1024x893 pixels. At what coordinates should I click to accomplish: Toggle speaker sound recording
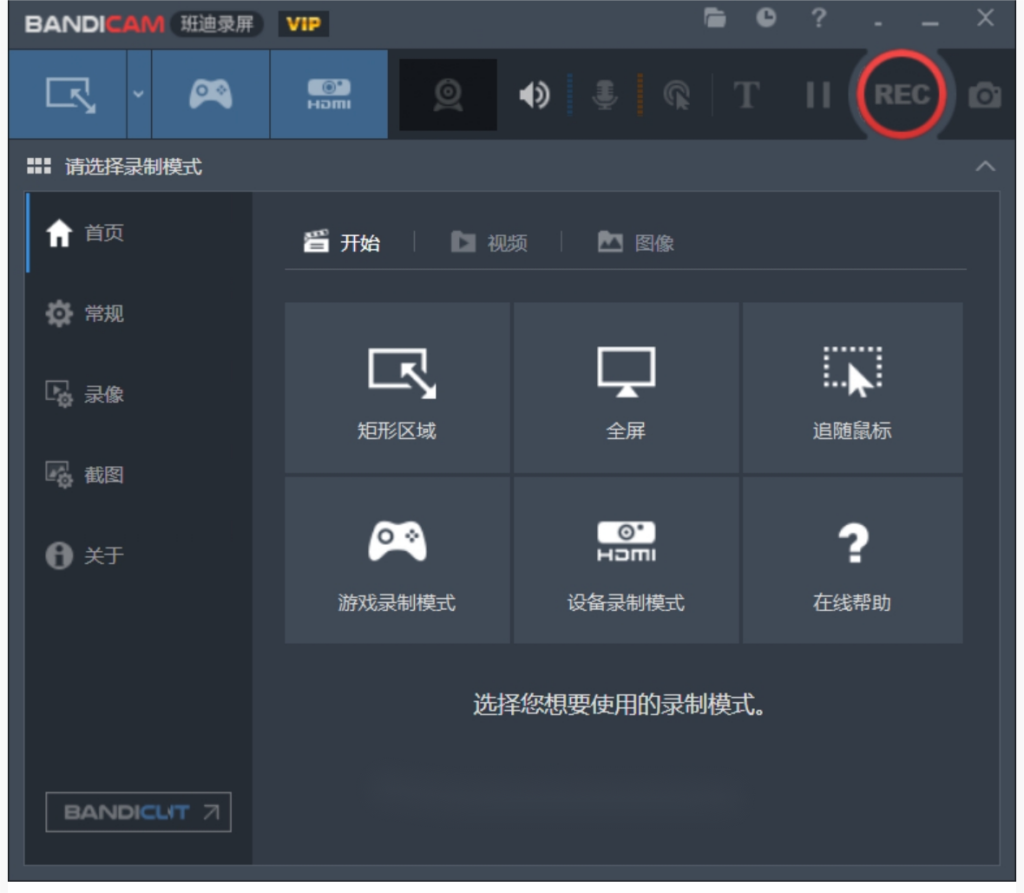[534, 95]
